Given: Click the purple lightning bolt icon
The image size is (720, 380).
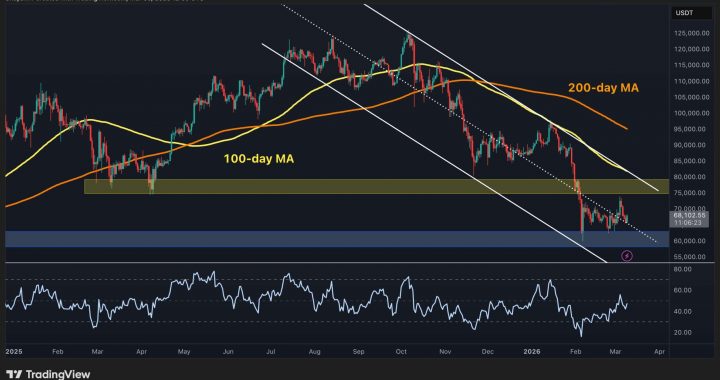Looking at the screenshot, I should tap(627, 256).
